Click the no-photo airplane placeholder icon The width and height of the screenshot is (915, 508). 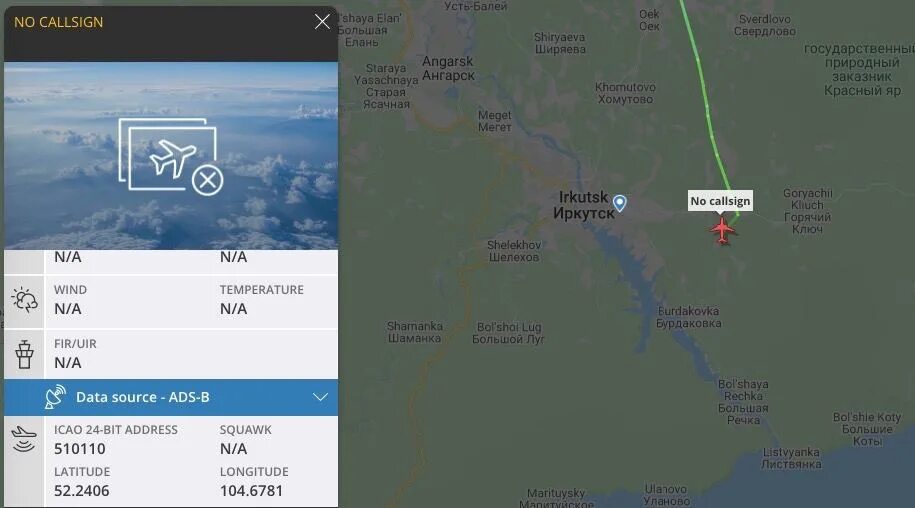tap(171, 157)
